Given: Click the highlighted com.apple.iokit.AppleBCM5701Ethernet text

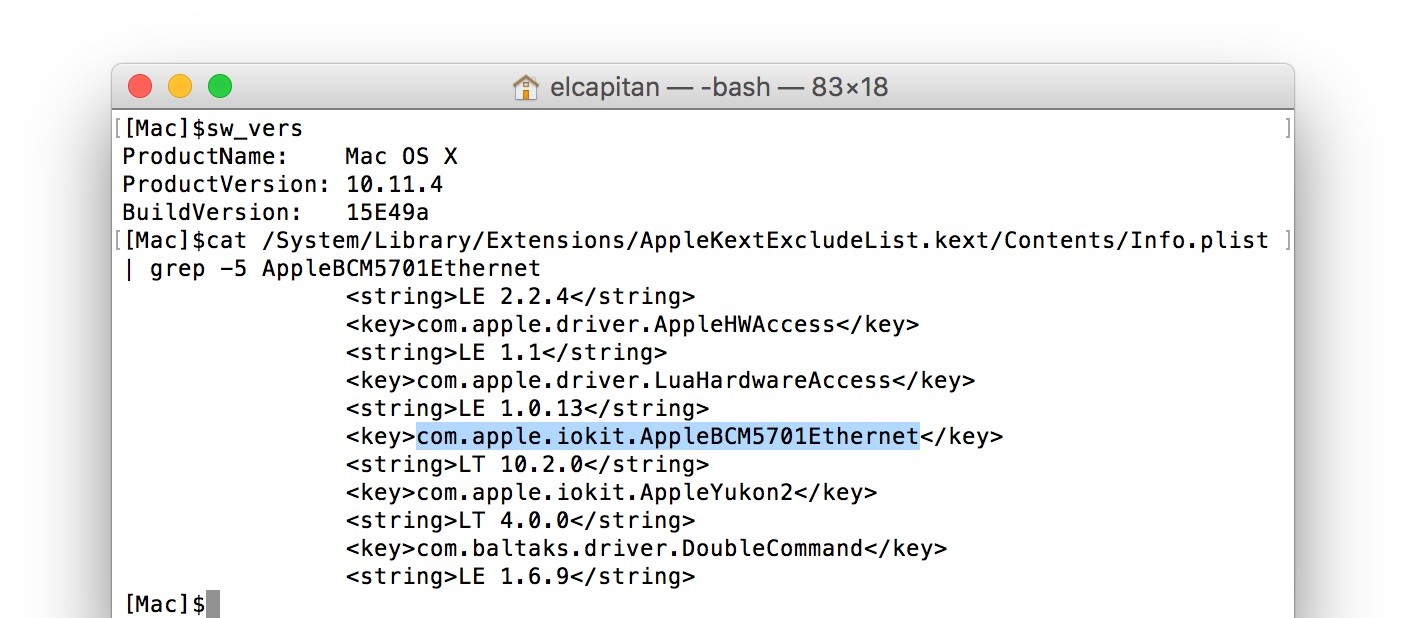Looking at the screenshot, I should (x=667, y=436).
